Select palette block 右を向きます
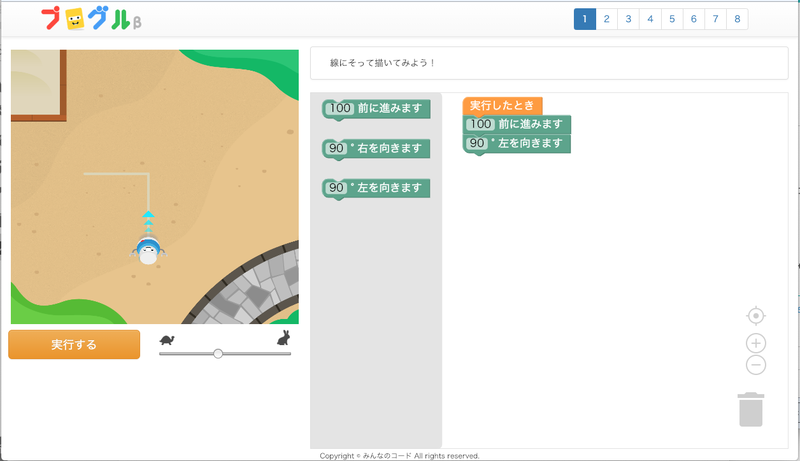This screenshot has height=461, width=800. coord(376,149)
